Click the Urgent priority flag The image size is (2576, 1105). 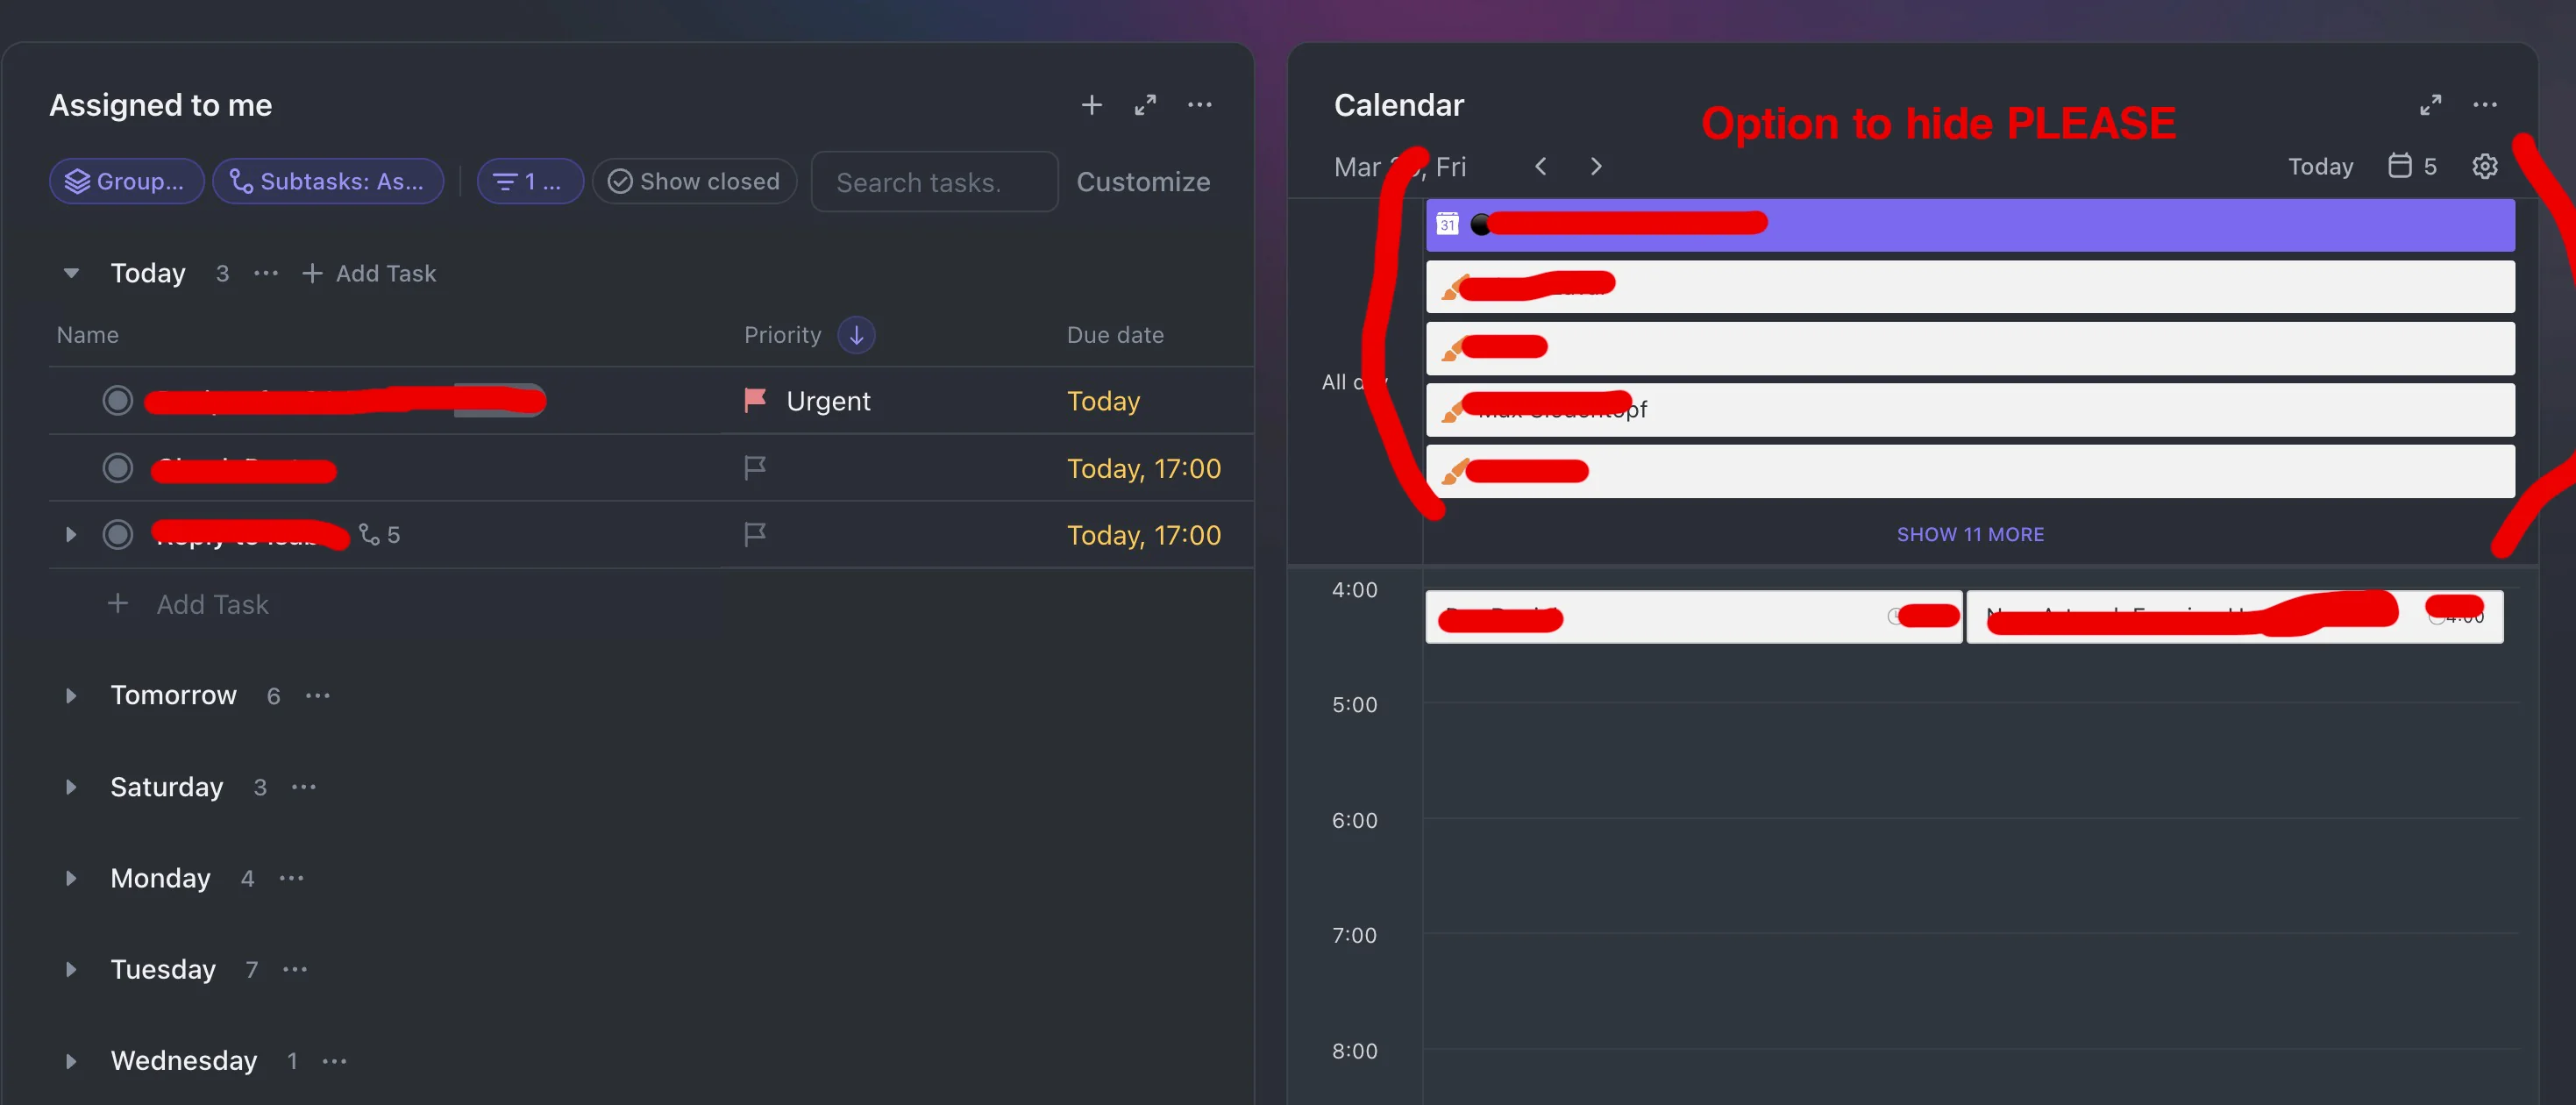point(755,400)
